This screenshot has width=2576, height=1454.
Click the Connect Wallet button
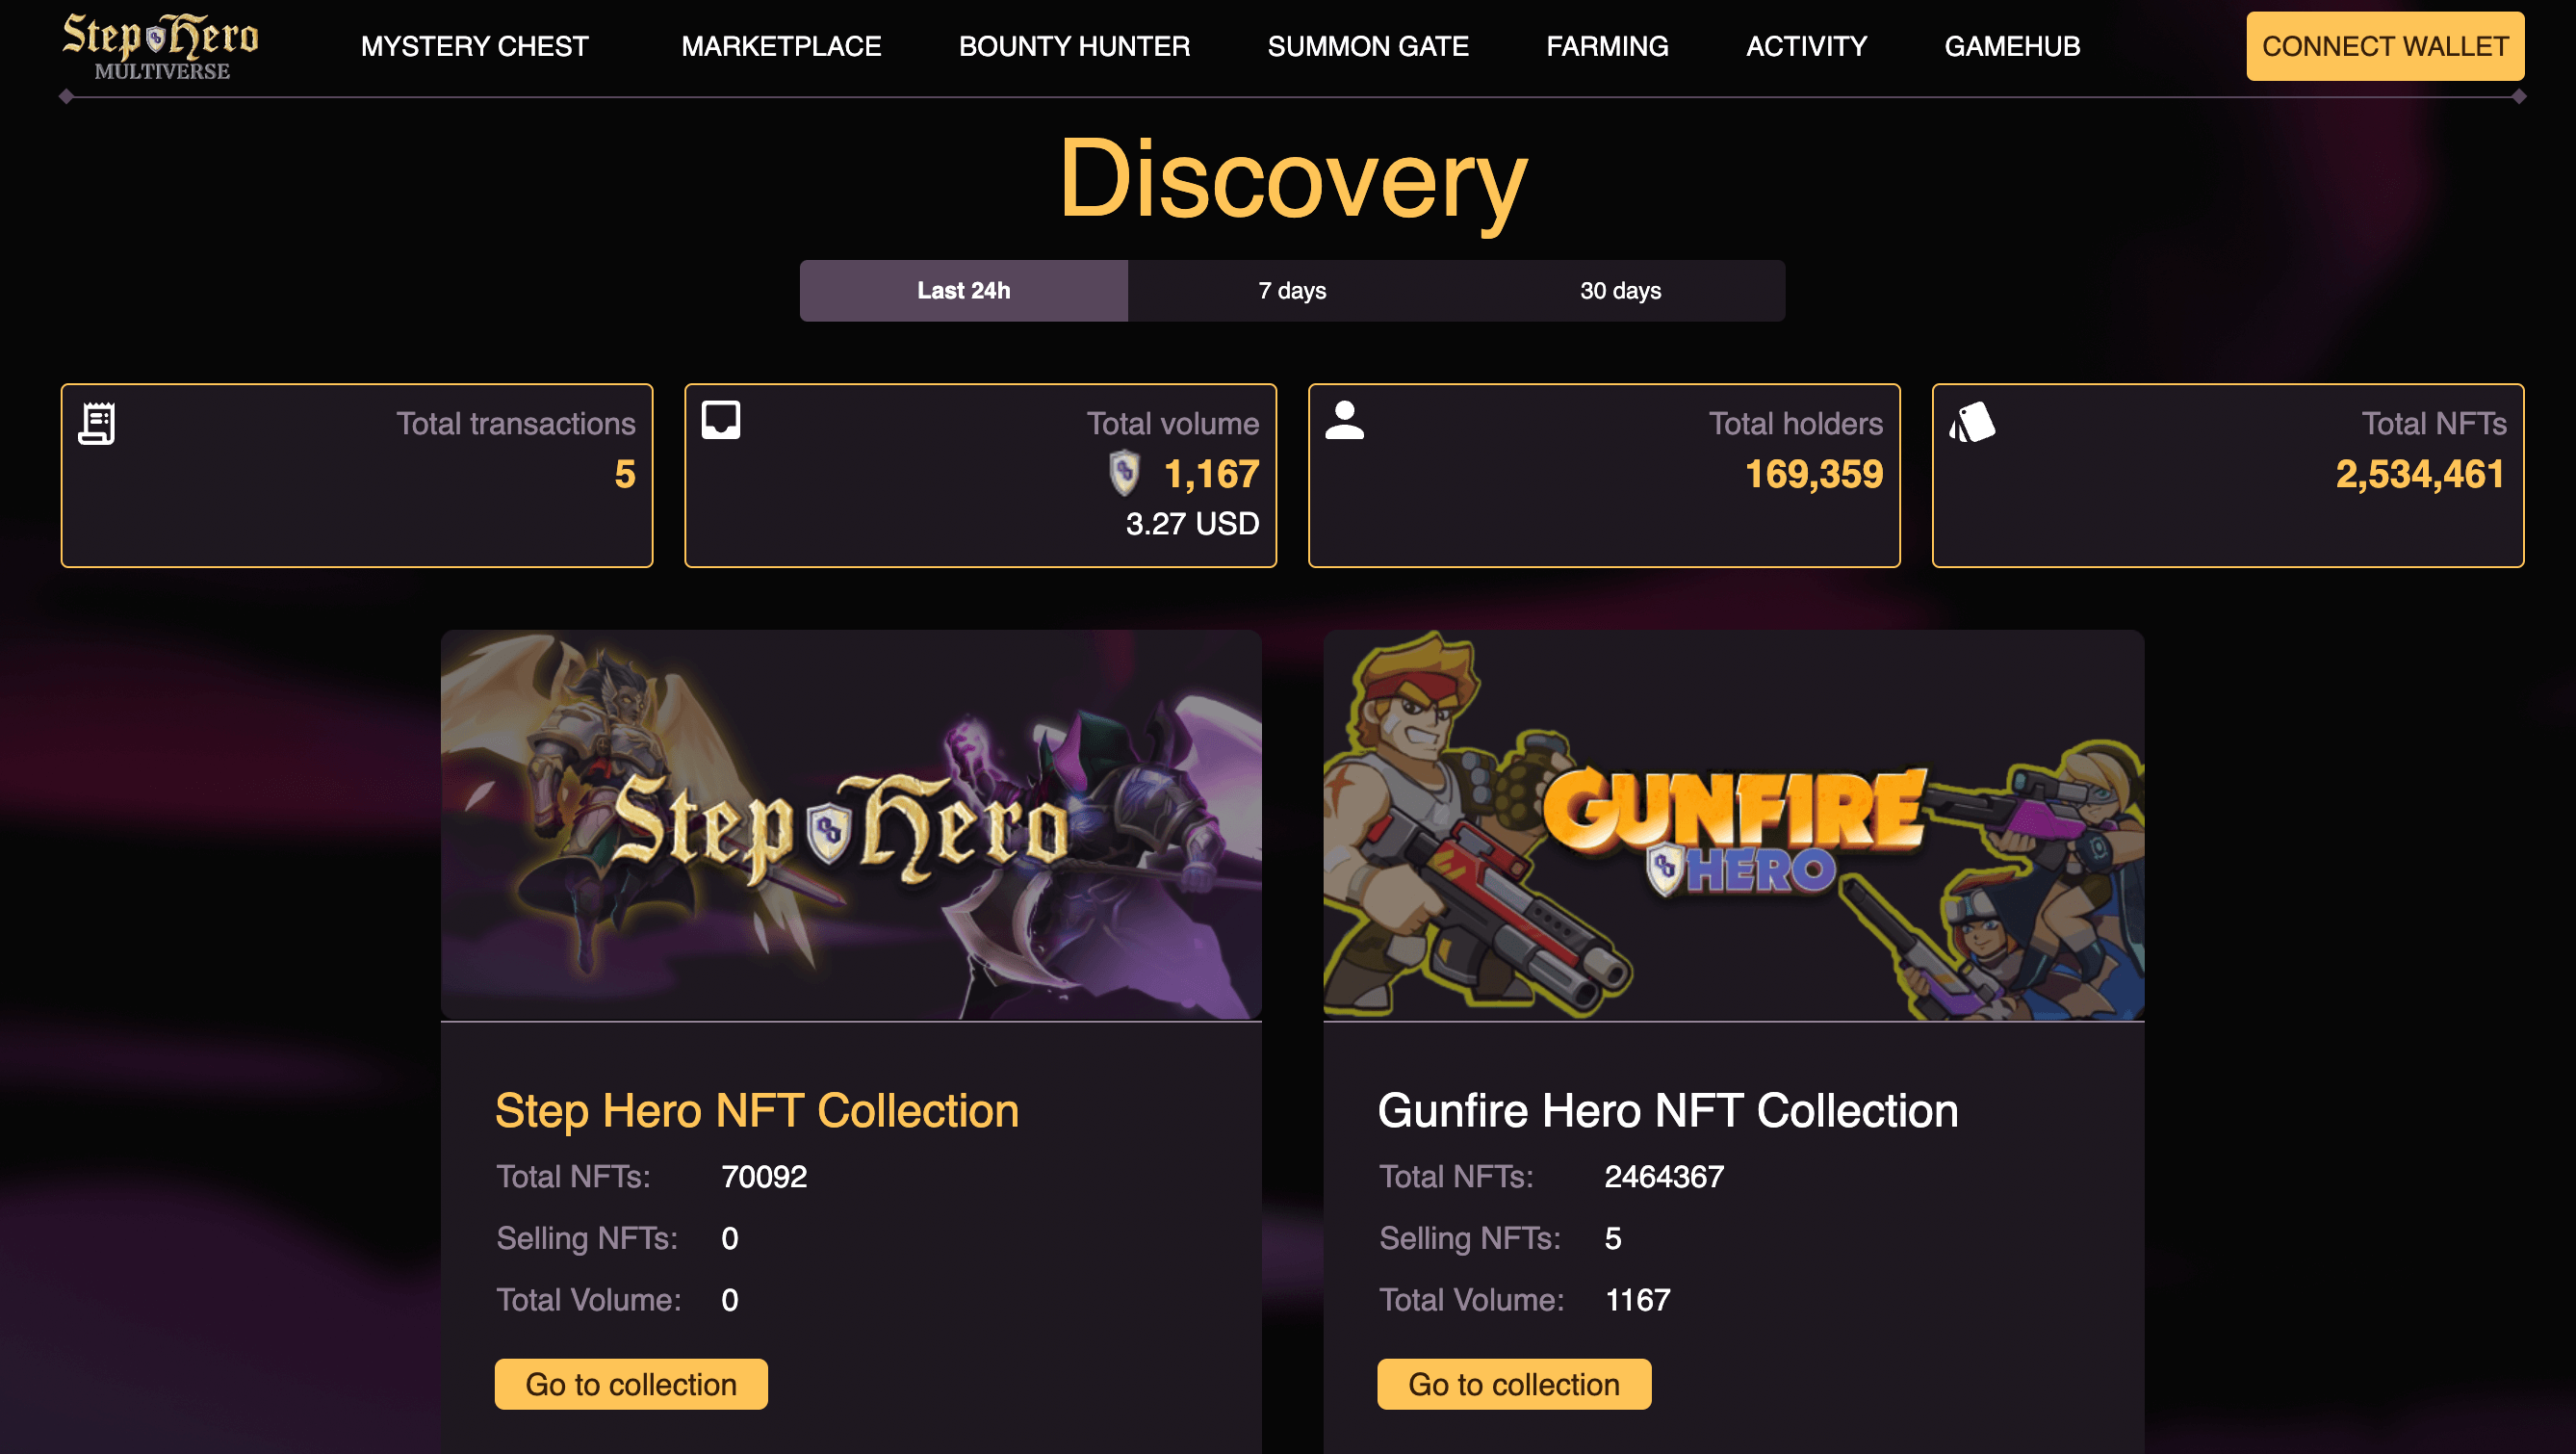[x=2385, y=46]
